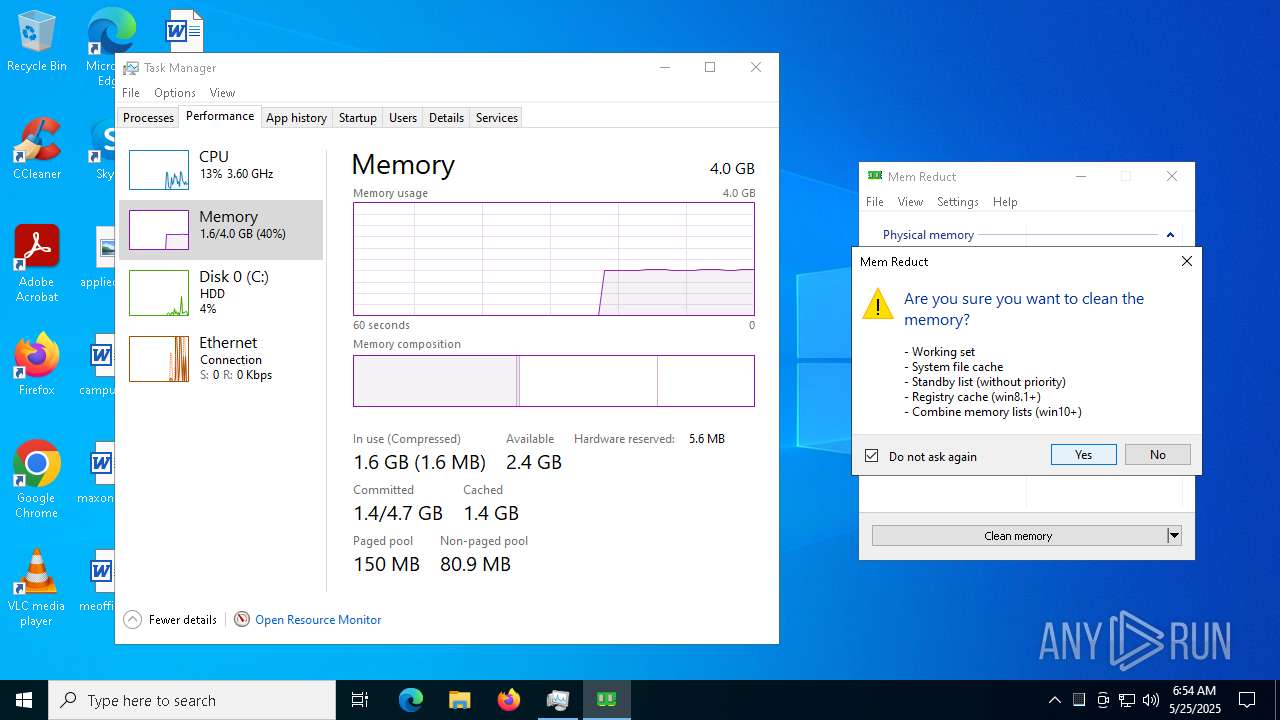Open Resource Monitor link
This screenshot has width=1280, height=720.
[x=318, y=620]
